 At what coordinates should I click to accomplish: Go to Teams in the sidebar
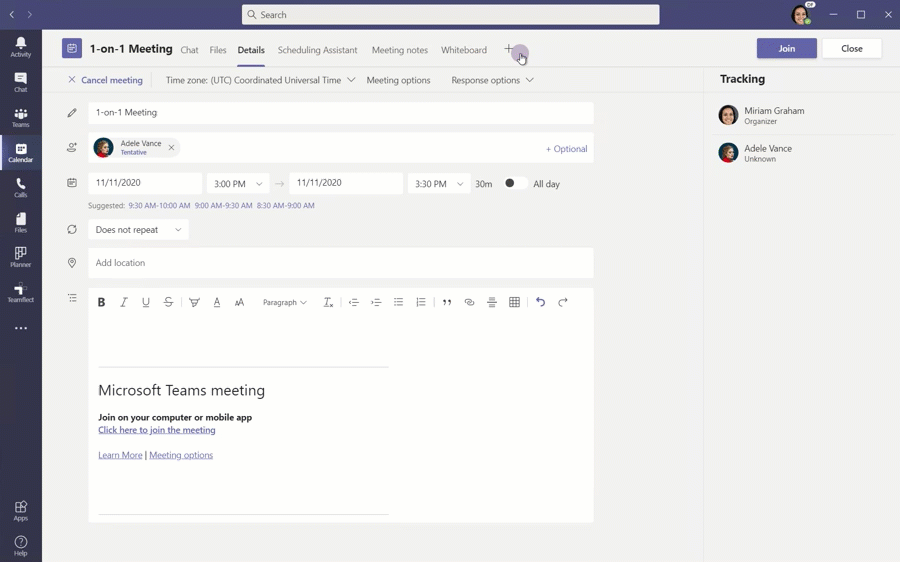(21, 118)
